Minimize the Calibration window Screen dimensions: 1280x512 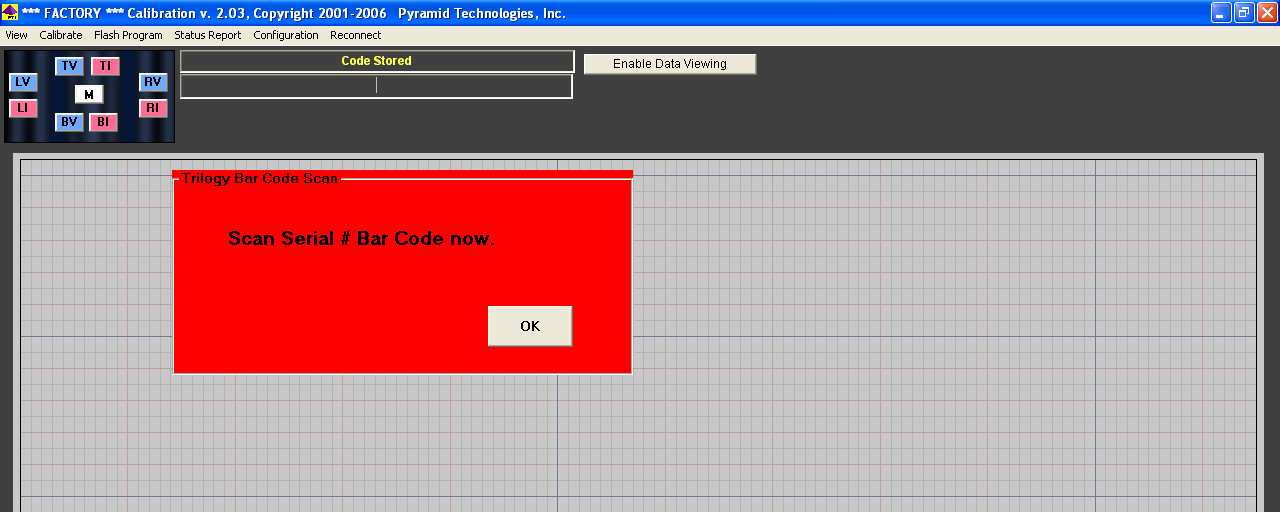(1221, 13)
